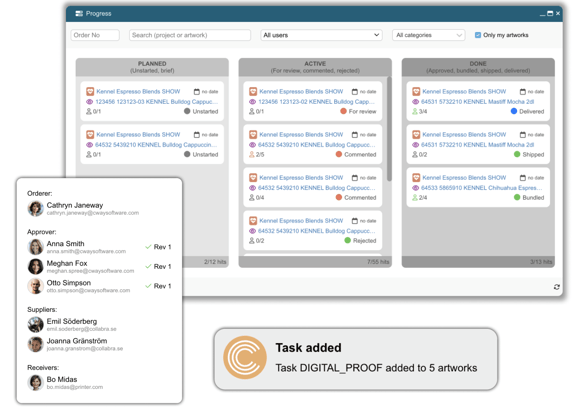Image resolution: width=573 pixels, height=412 pixels.
Task: Click the green Shipped status dot
Action: [517, 154]
